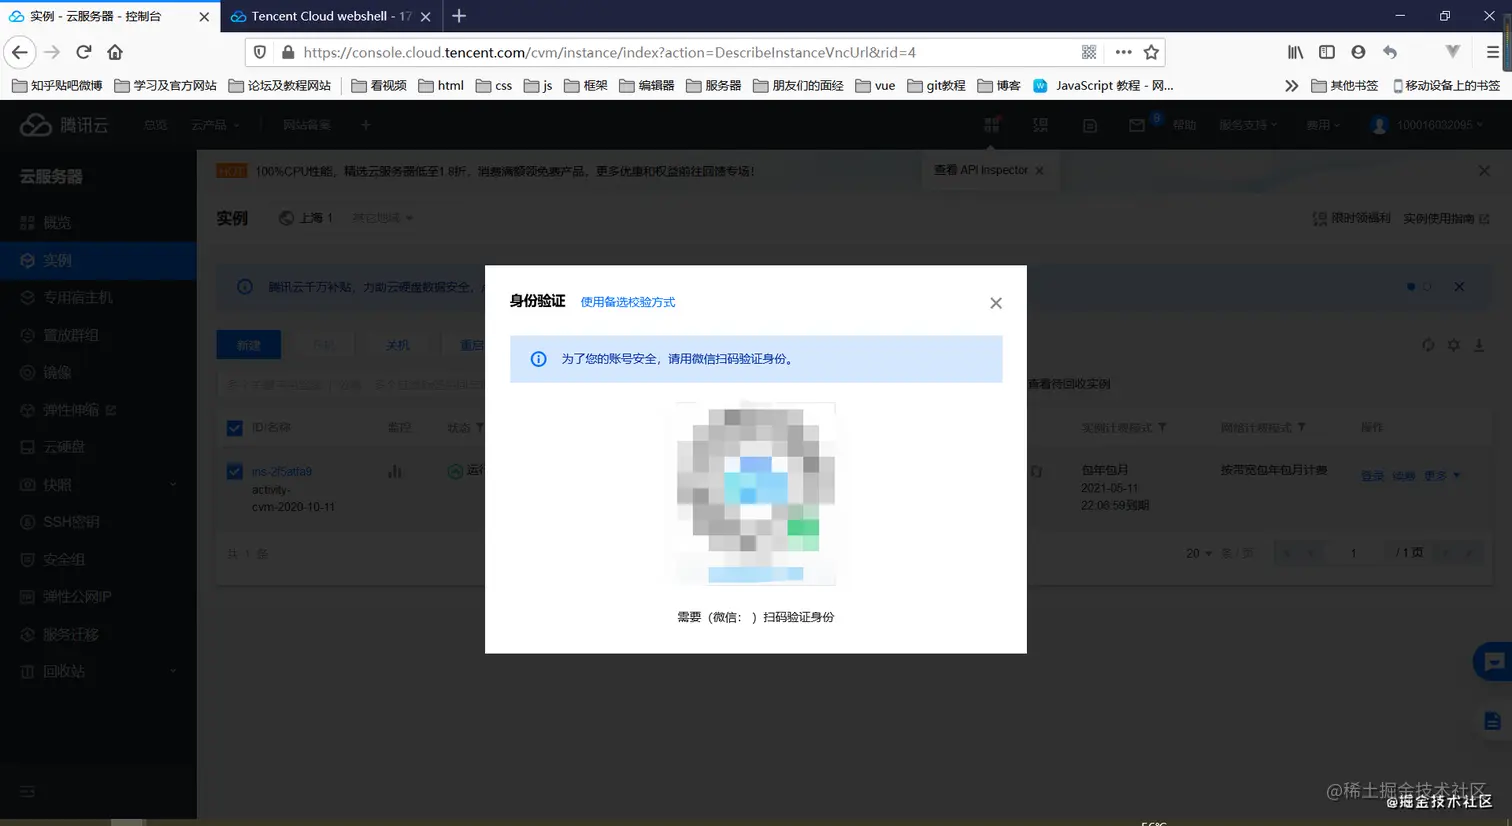
Task: Open the account 100016032095 dropdown
Action: [x=1427, y=125]
